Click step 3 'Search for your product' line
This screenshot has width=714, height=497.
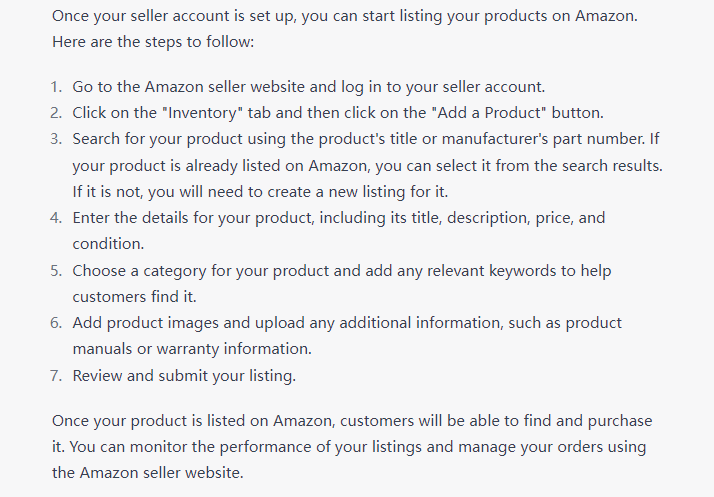tap(366, 138)
